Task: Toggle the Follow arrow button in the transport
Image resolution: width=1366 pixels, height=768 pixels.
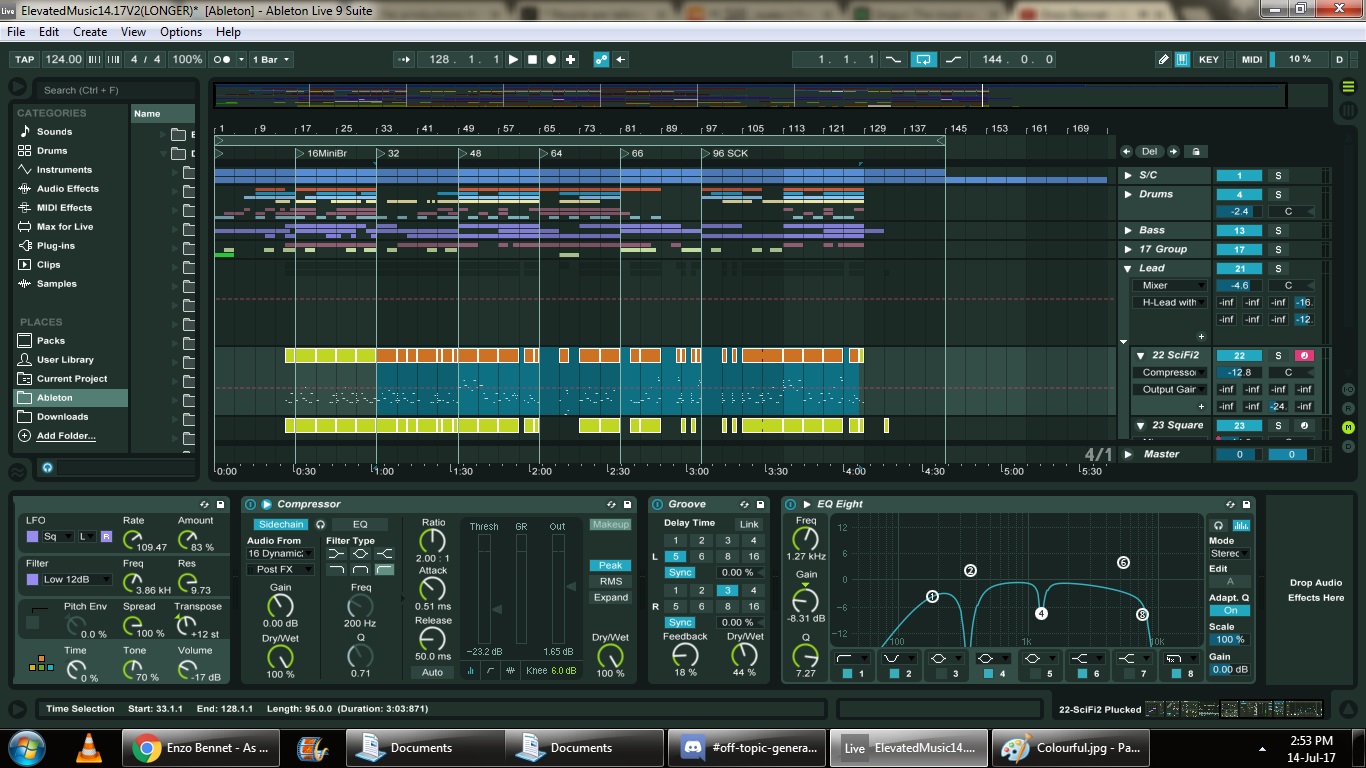Action: [404, 59]
